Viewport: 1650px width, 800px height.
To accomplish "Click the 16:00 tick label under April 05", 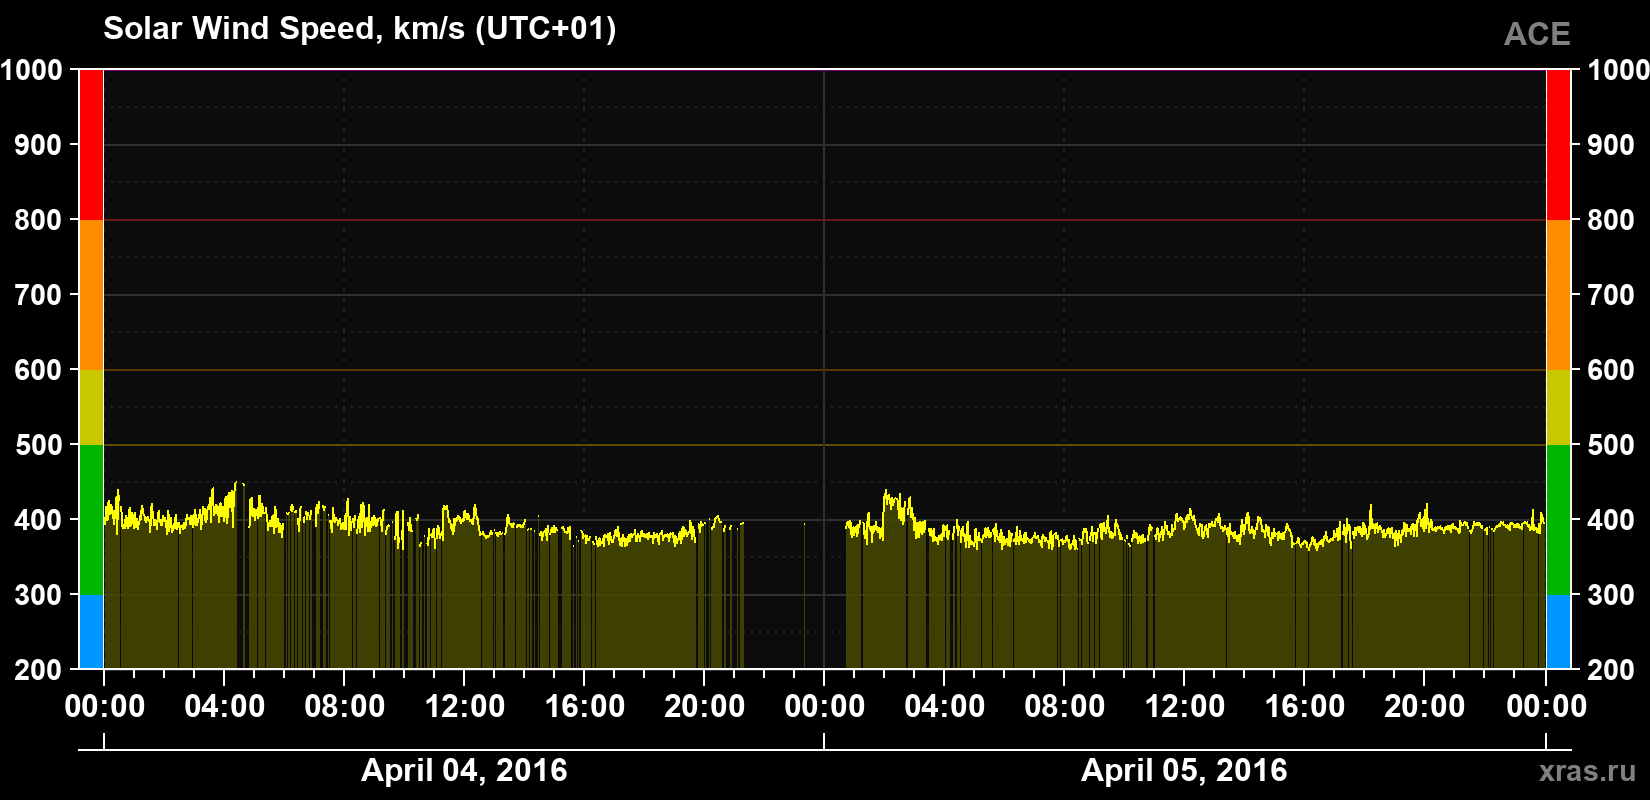I will pyautogui.click(x=1304, y=707).
